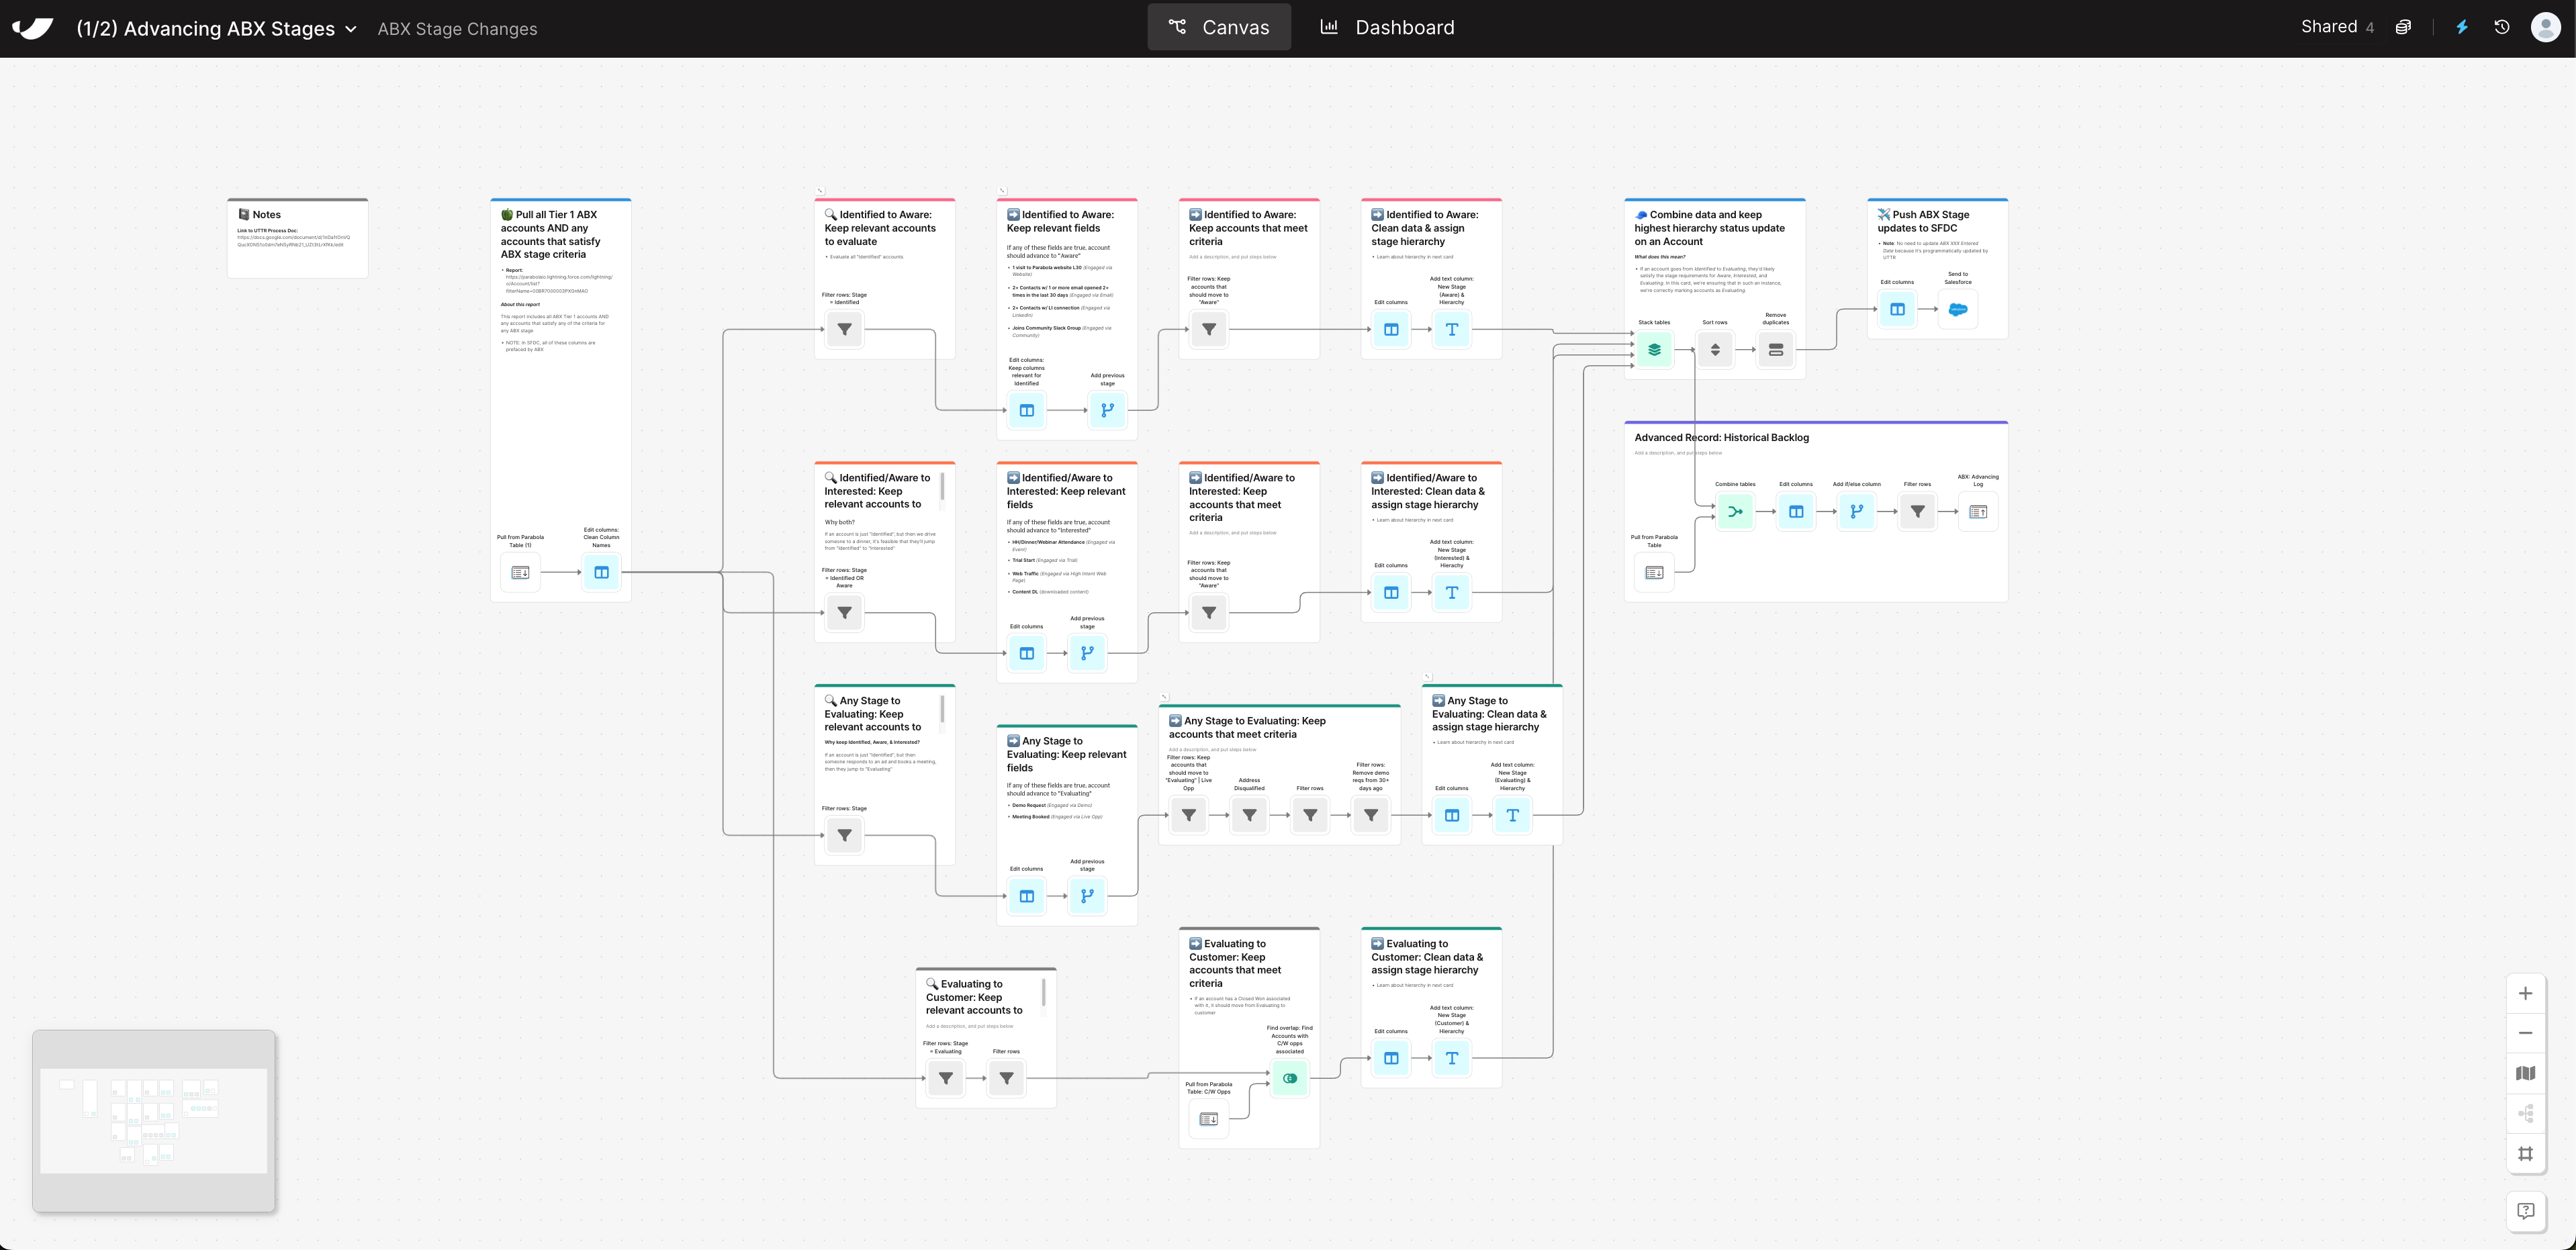Click the minimap overview thumbnail
The width and height of the screenshot is (2576, 1250).
[x=153, y=1120]
